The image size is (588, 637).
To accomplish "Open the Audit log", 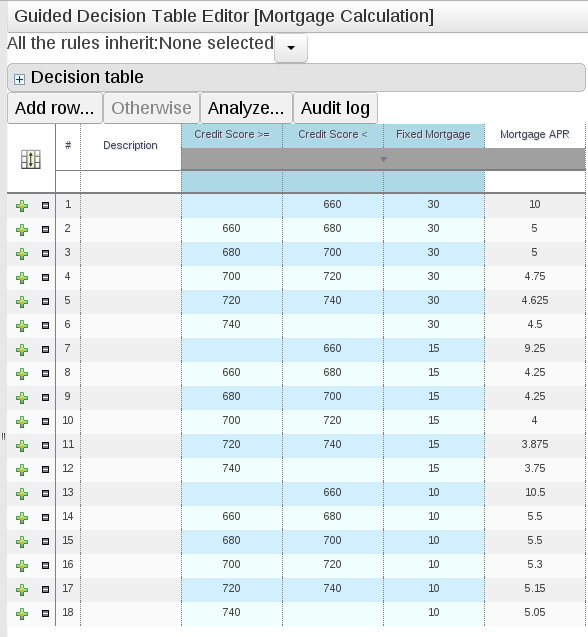I will 335,108.
